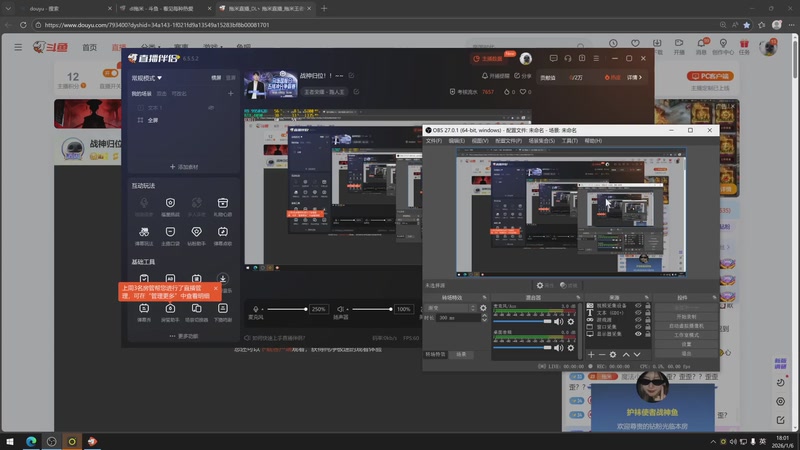This screenshot has width=800, height=450.
Task: Click the 时长 300 ms duration stepper
Action: 484,318
